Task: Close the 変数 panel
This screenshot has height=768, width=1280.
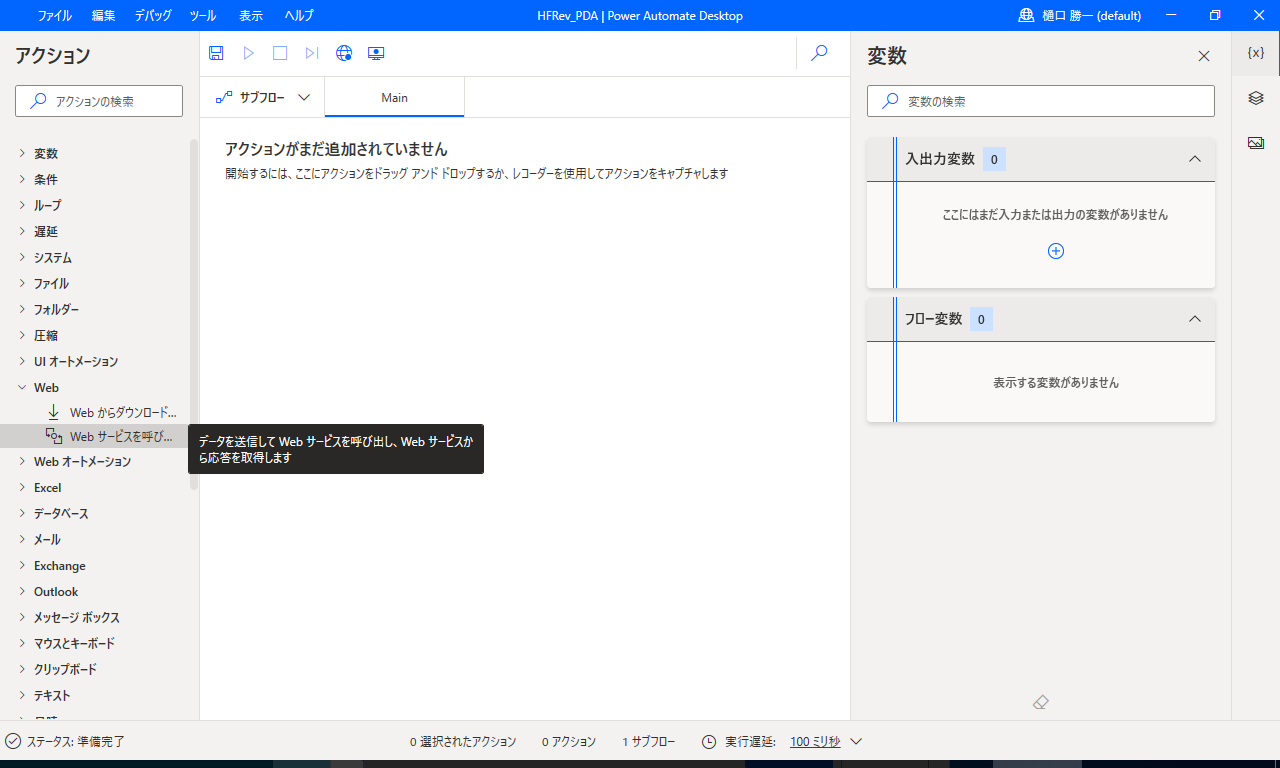Action: (x=1204, y=56)
